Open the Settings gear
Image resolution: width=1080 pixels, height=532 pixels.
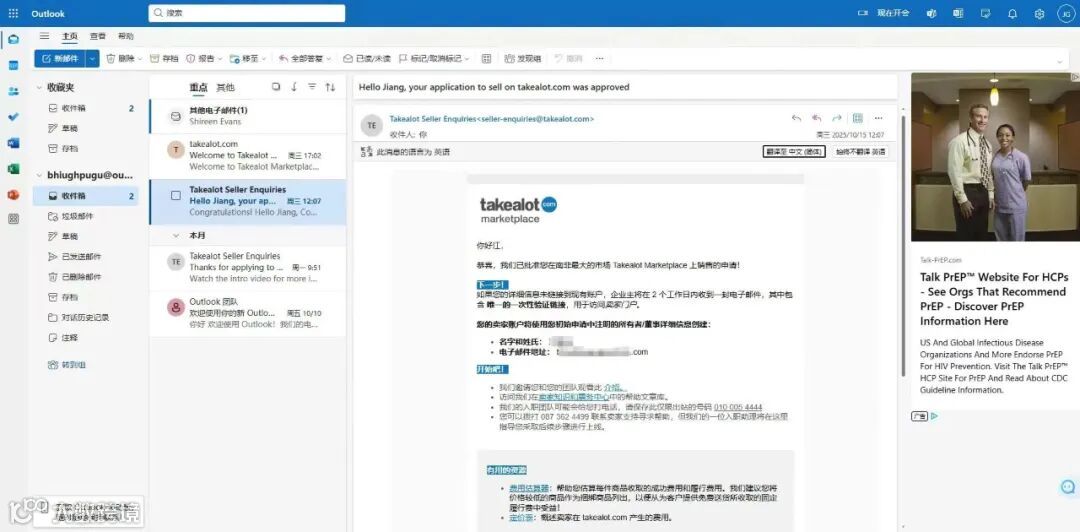click(1039, 13)
